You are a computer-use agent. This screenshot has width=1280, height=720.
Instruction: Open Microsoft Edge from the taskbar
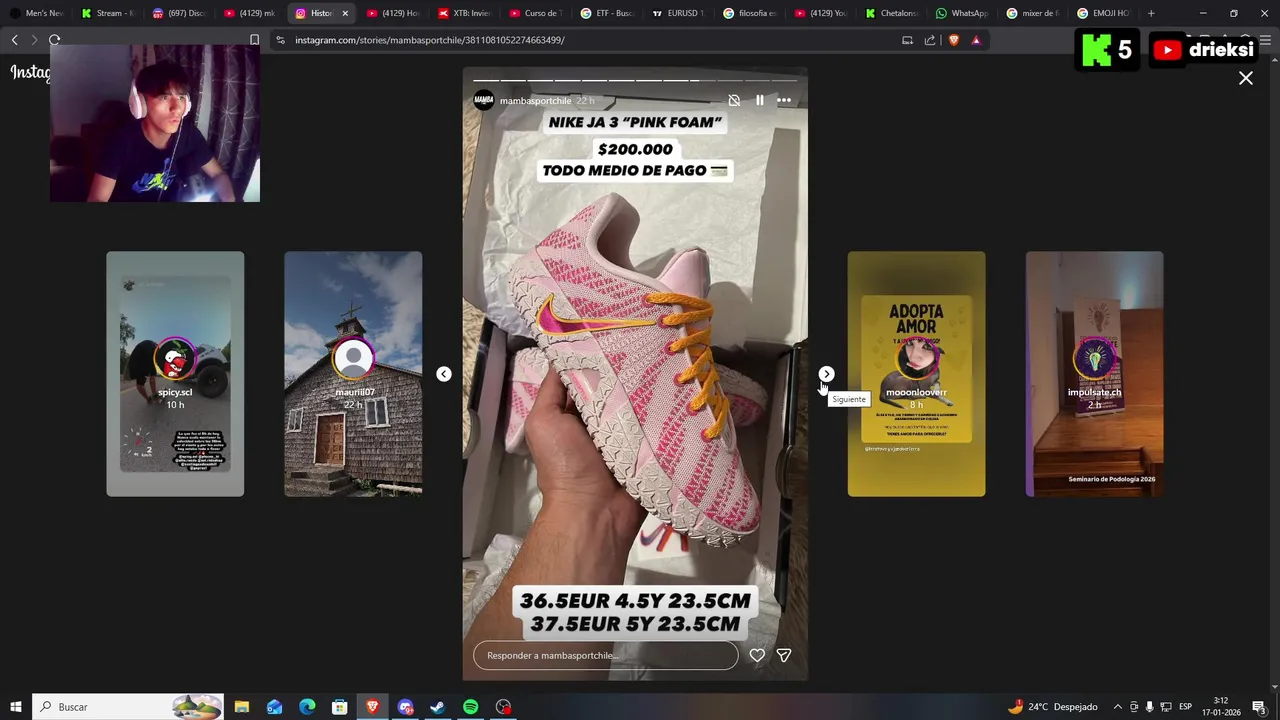point(307,707)
